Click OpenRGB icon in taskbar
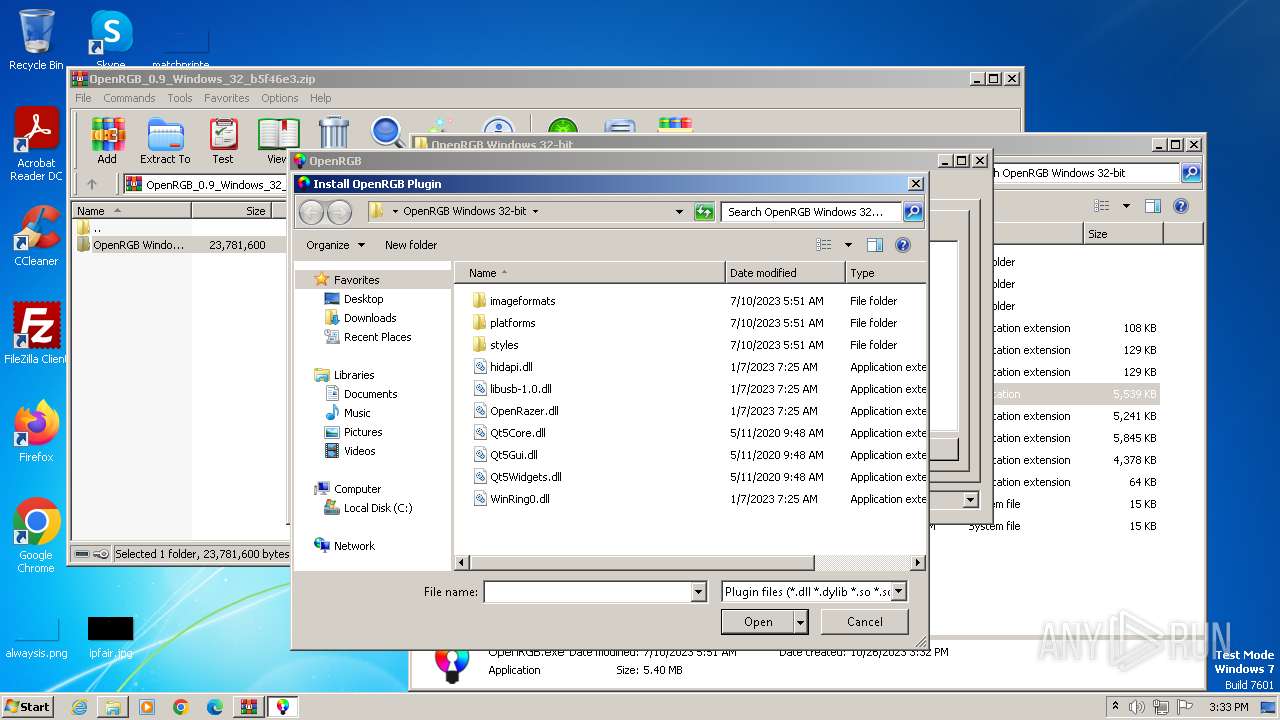 283,707
